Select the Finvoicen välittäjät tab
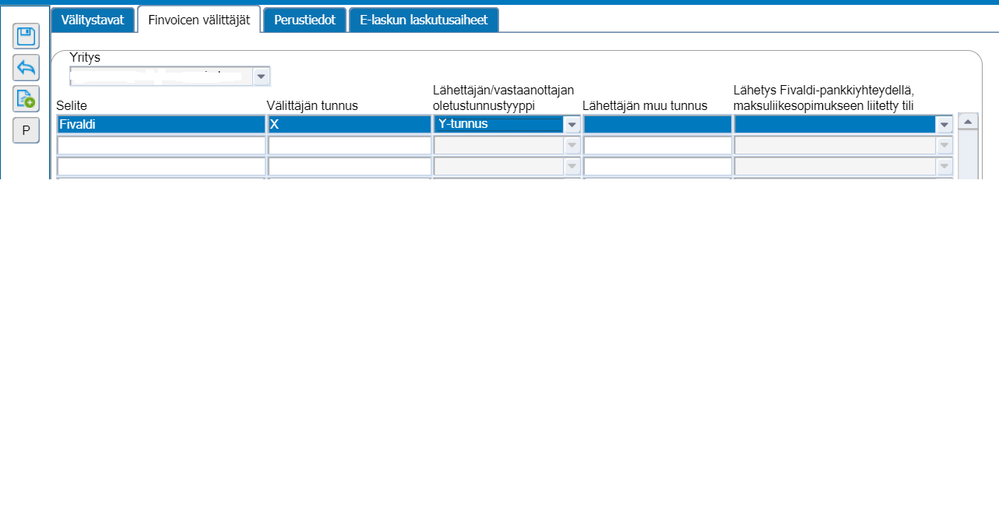 [x=199, y=20]
